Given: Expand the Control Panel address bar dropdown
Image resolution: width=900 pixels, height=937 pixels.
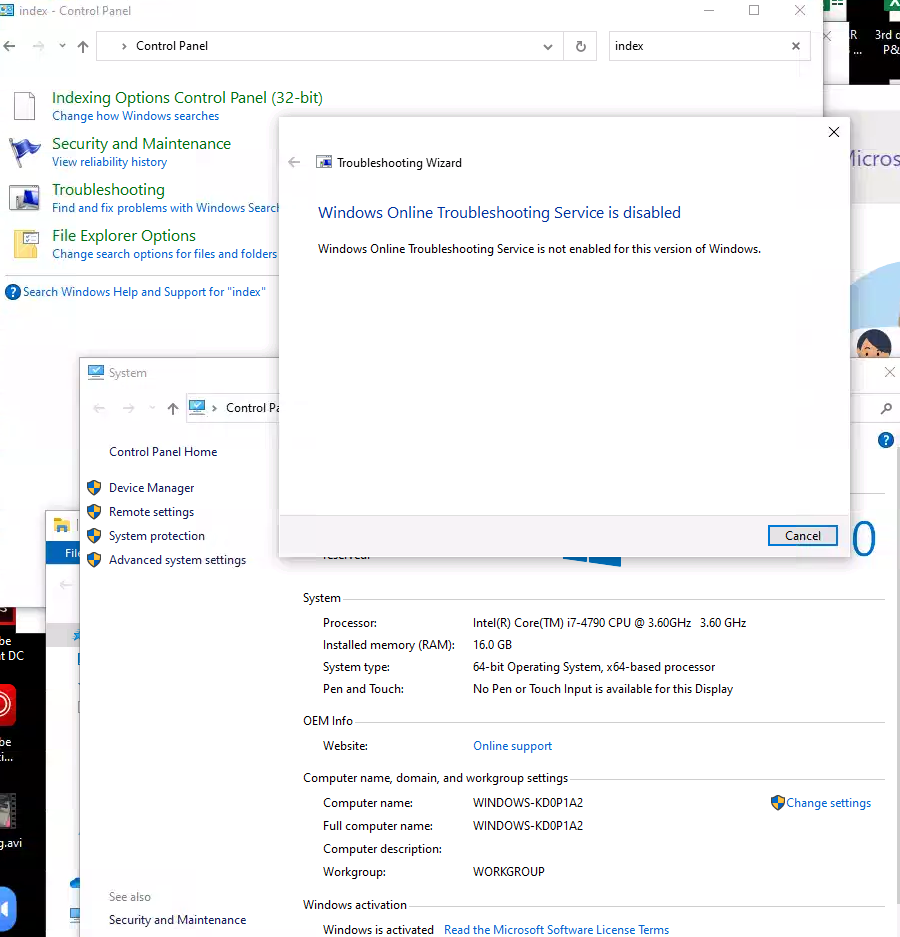Looking at the screenshot, I should pos(547,46).
